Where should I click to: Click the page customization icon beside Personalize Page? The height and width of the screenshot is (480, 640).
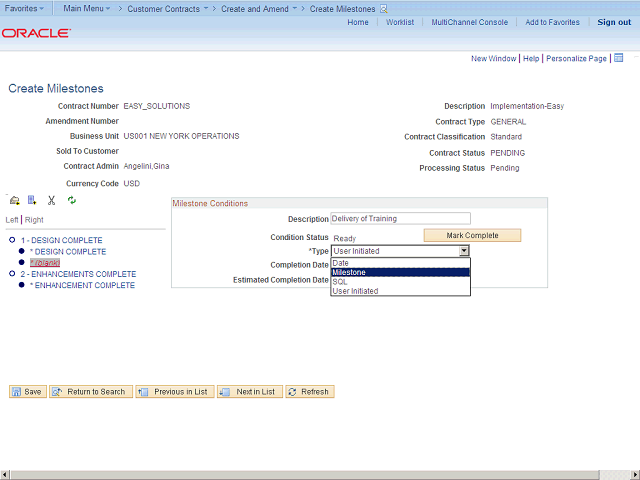pos(619,58)
